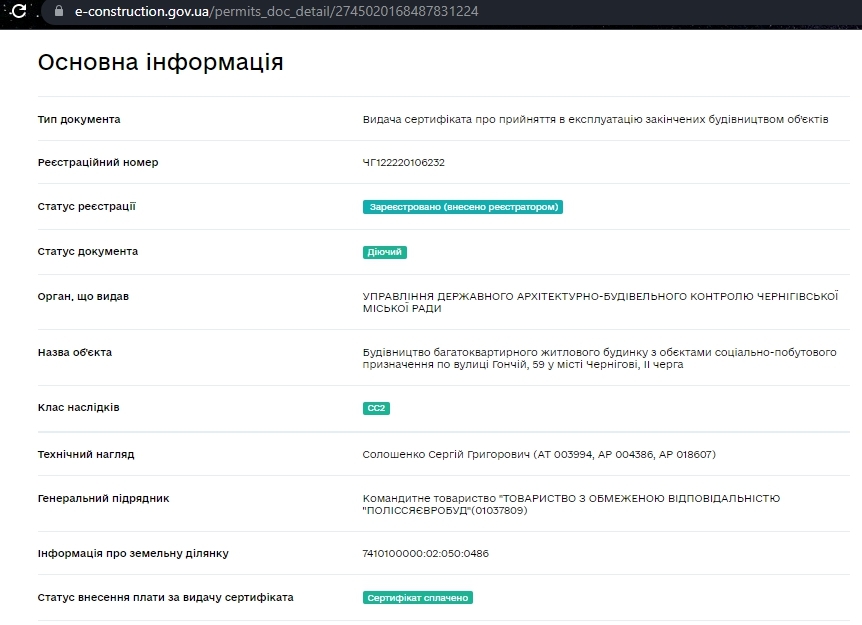This screenshot has width=862, height=625.
Task: Click the 'ПОЛІССЯЄВРОБУД' contractor text
Action: [571, 505]
